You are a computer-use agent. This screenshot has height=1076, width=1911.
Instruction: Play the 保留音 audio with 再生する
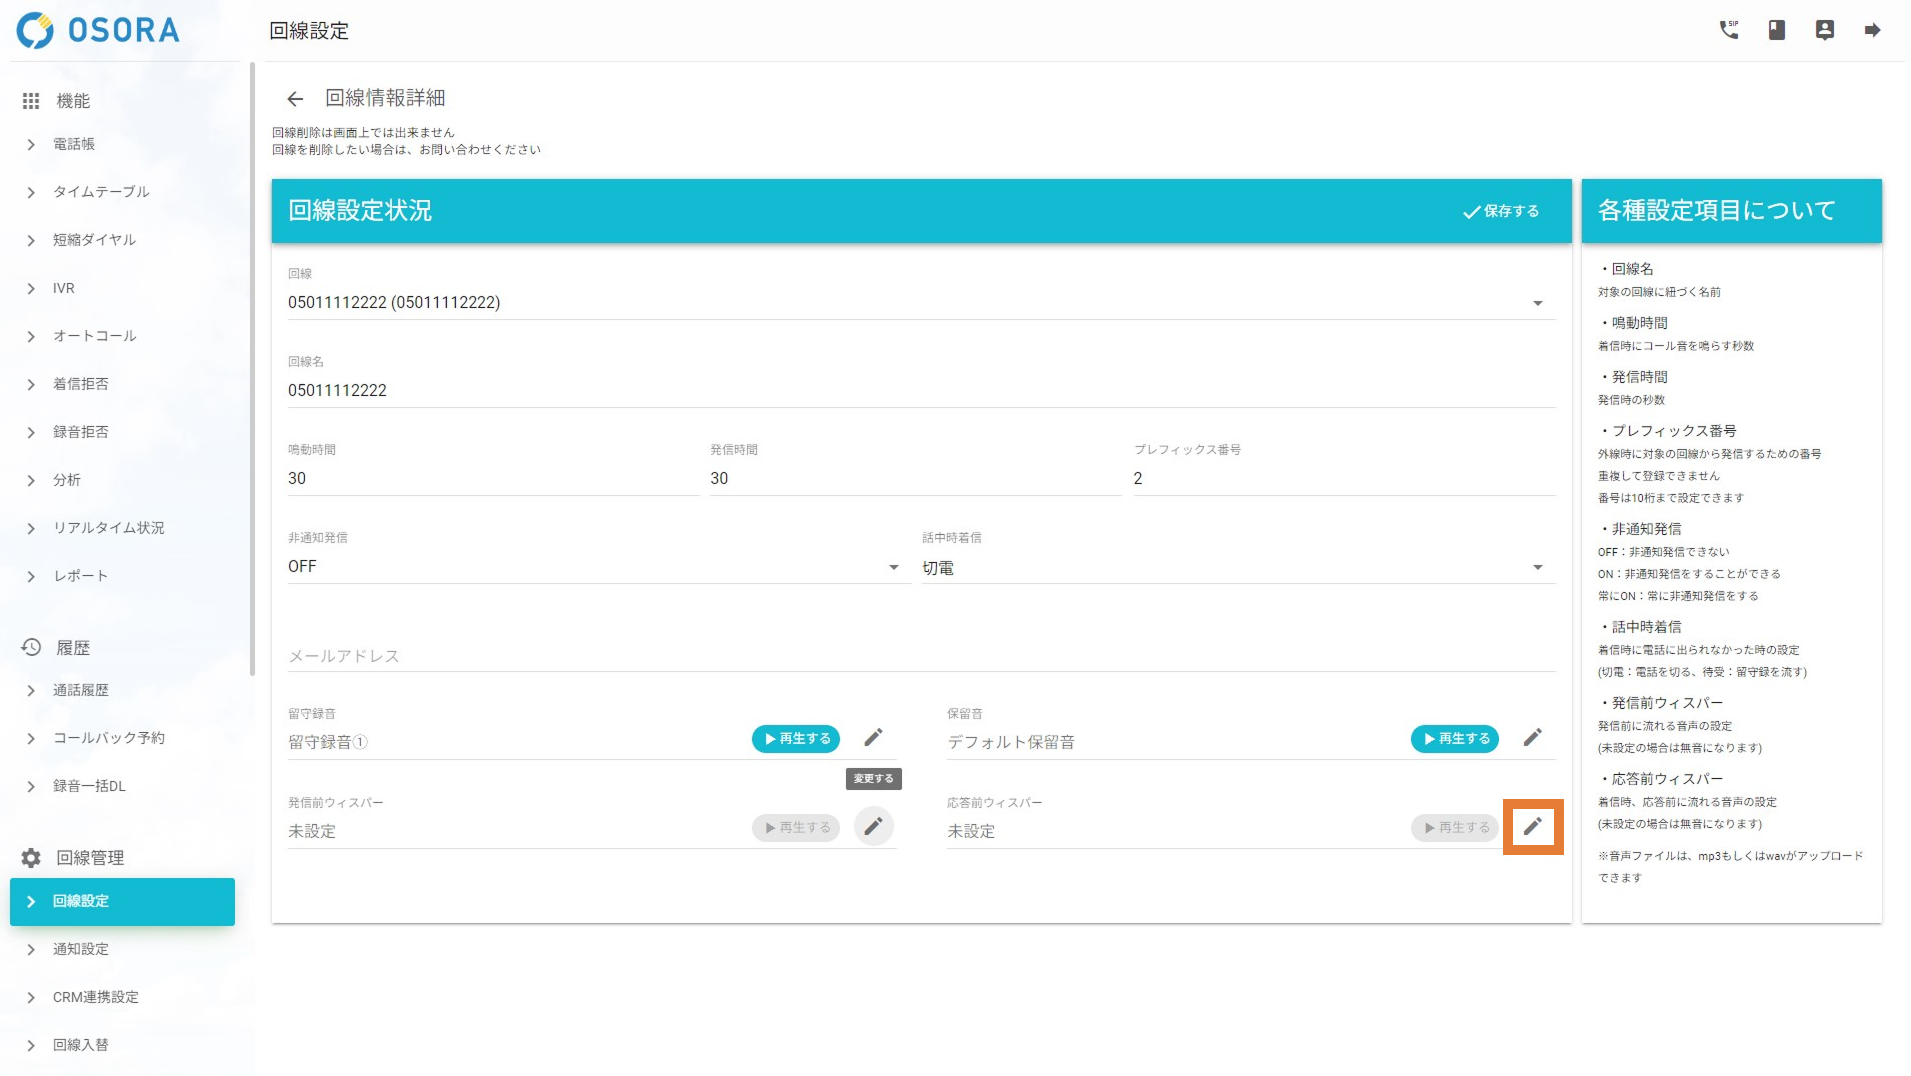(1455, 739)
